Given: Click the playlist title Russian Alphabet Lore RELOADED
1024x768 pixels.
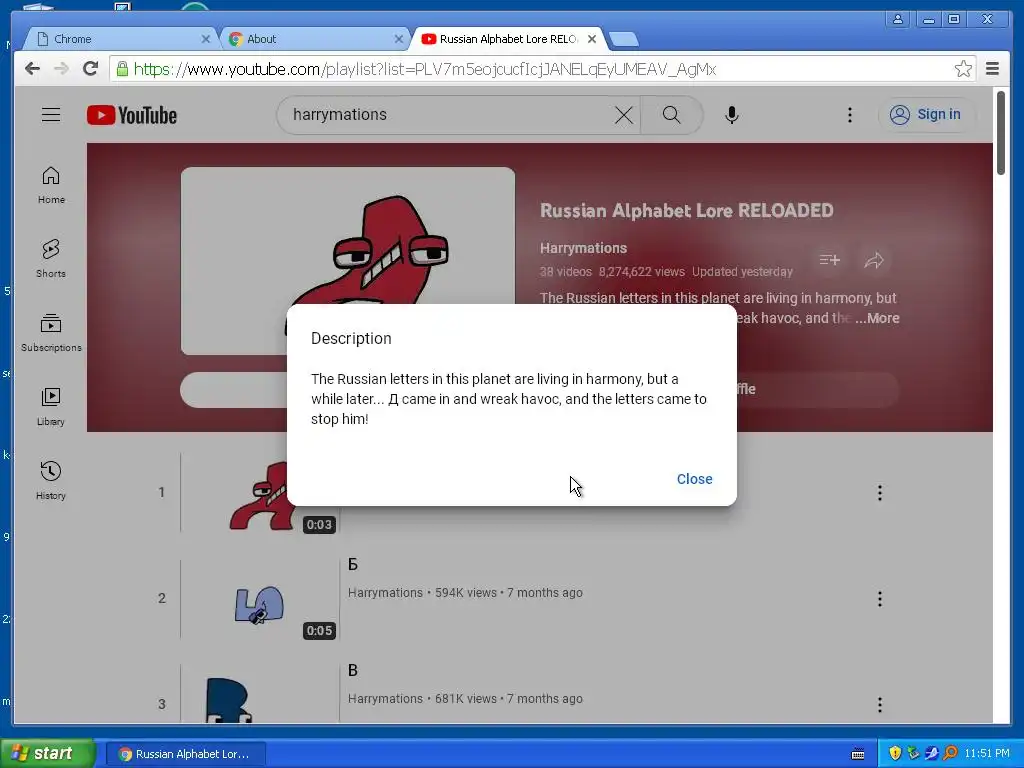Looking at the screenshot, I should [x=686, y=211].
